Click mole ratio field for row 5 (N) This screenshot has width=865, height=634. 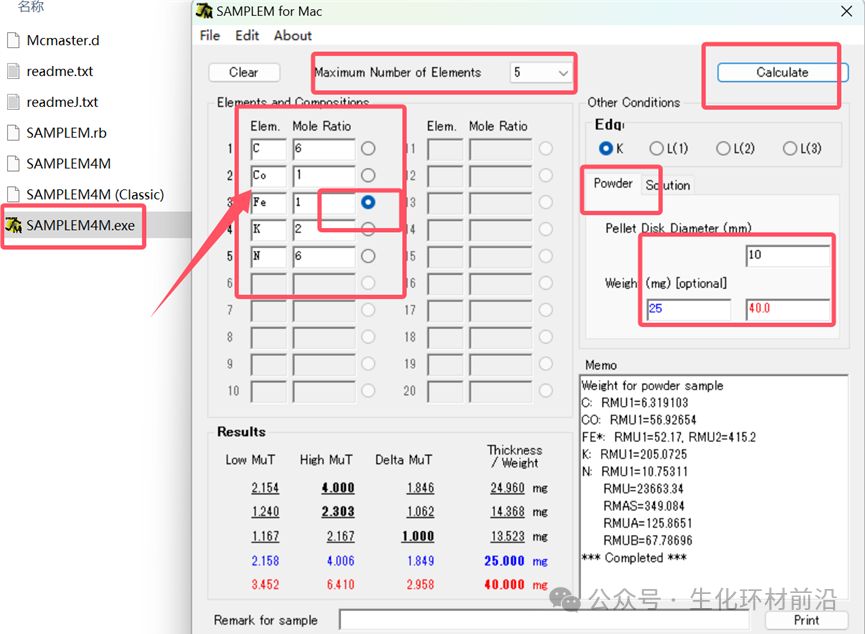click(324, 257)
